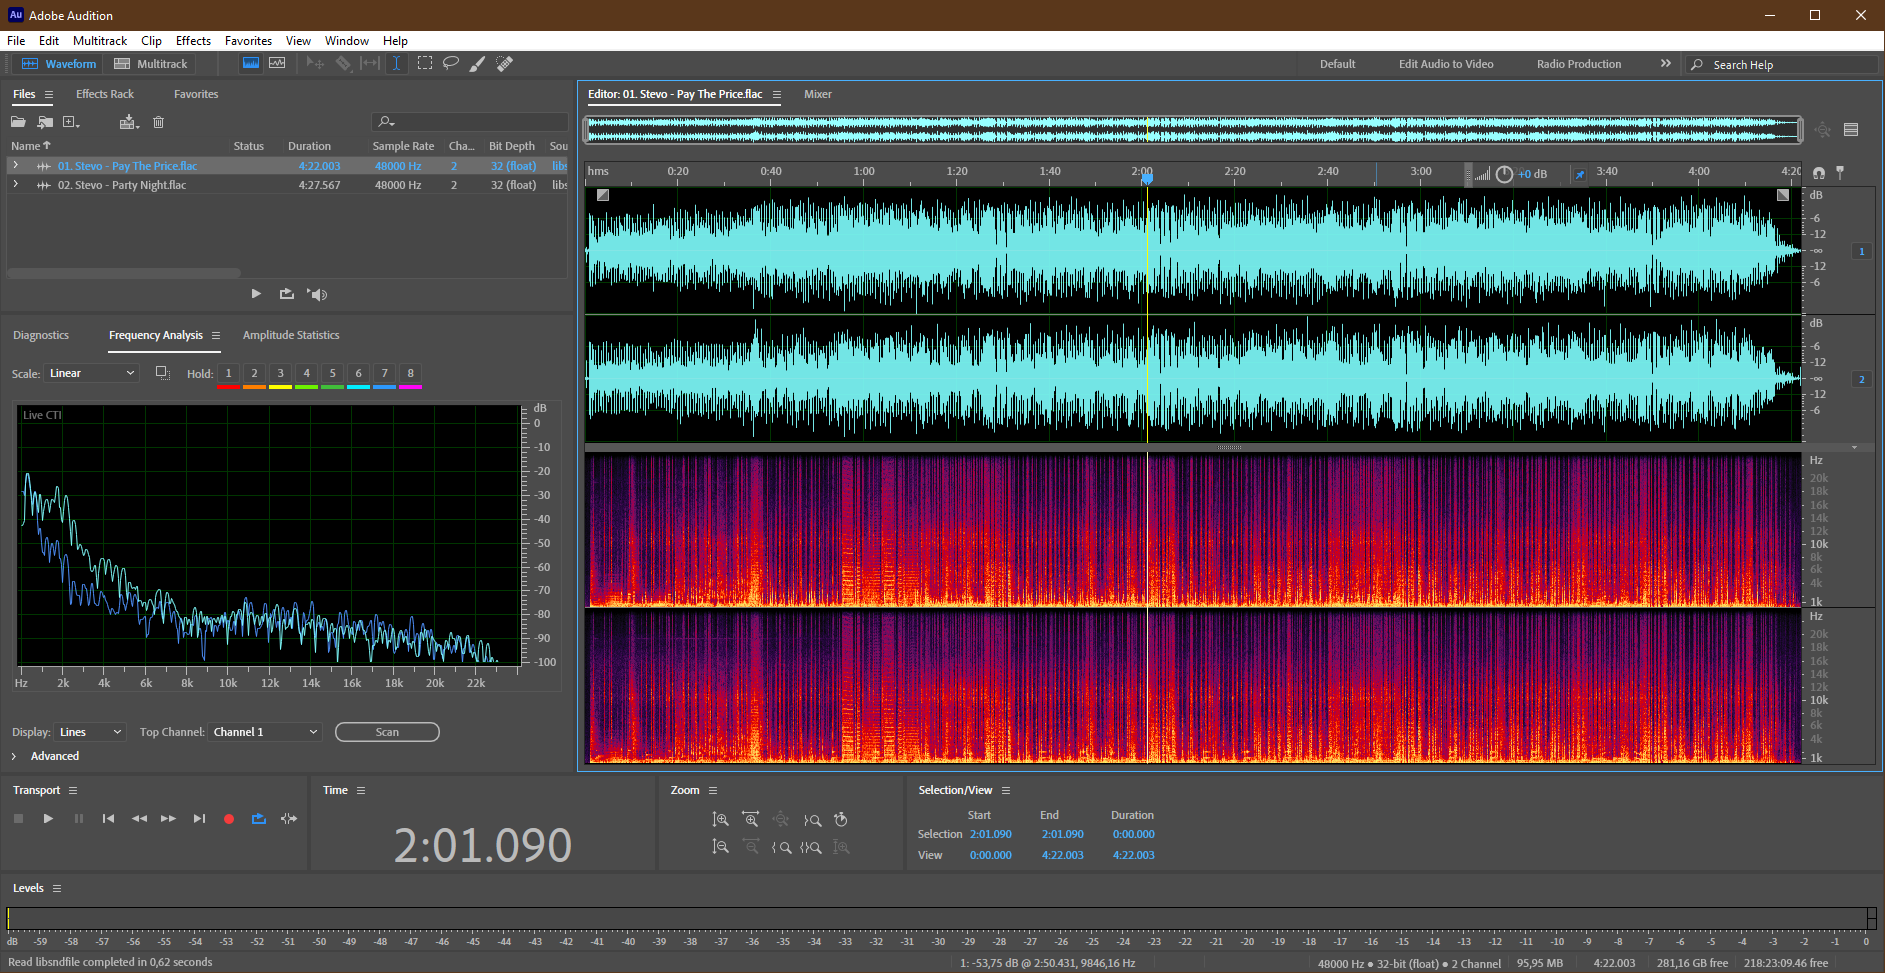Open Editor panel menu icon
This screenshot has width=1885, height=973.
[x=777, y=94]
